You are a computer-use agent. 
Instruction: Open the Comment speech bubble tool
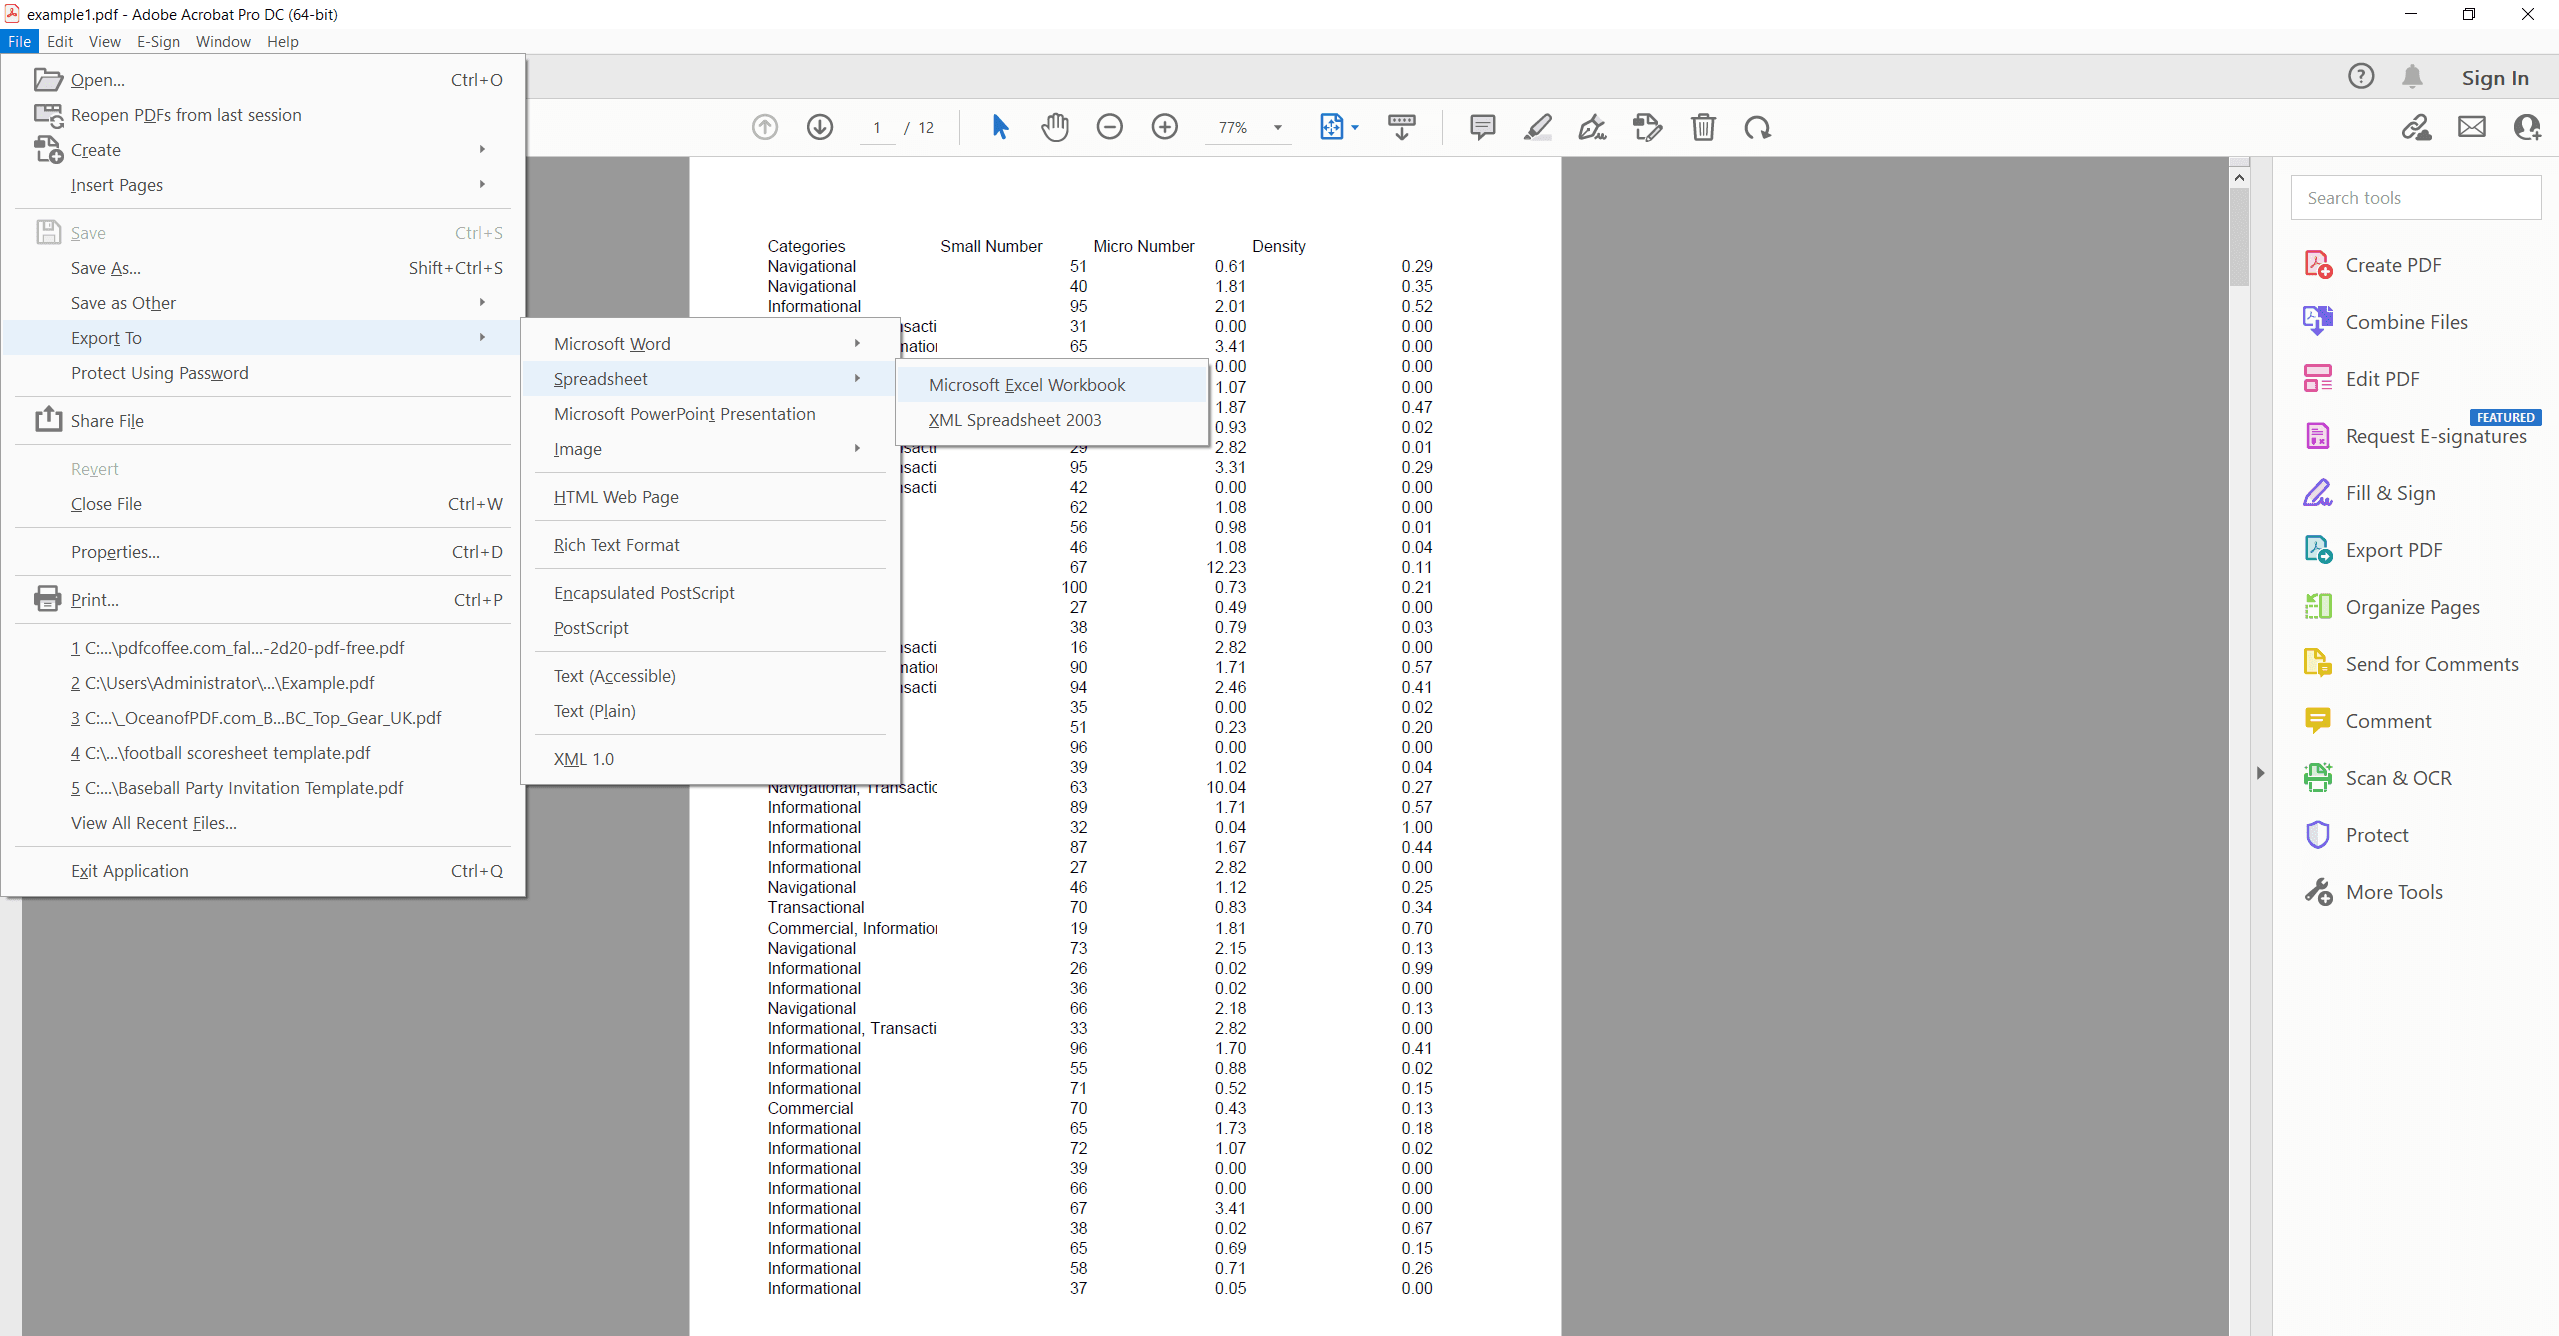pyautogui.click(x=1482, y=127)
